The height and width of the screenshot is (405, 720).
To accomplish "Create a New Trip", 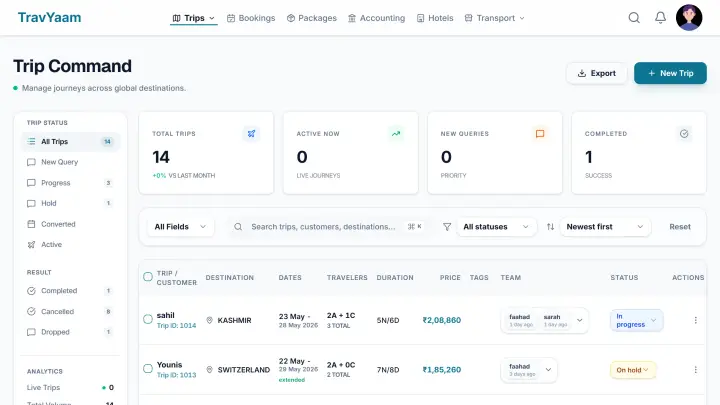I will (x=670, y=73).
